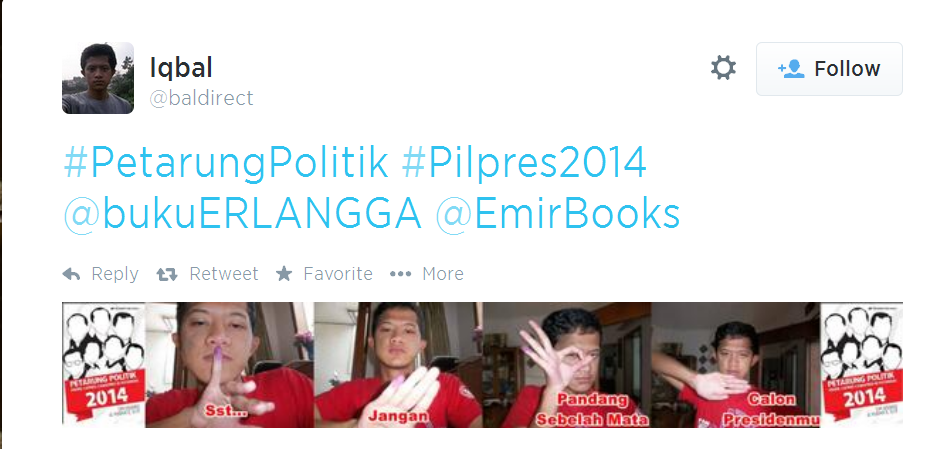Open the photo captioned Sst...
This screenshot has height=449, width=938.
(230, 365)
